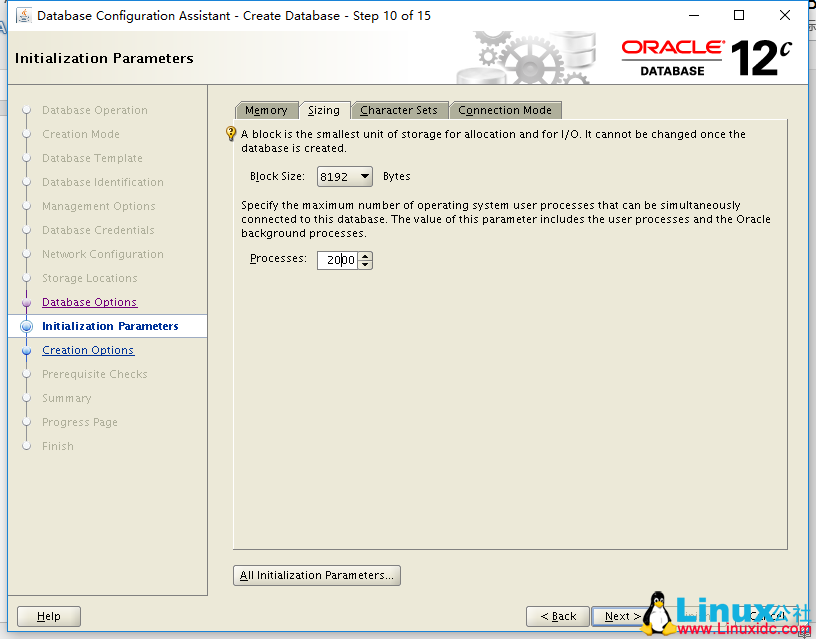Screen dimensions: 816x639
Task: Switch to the Memory tab
Action: 266,110
